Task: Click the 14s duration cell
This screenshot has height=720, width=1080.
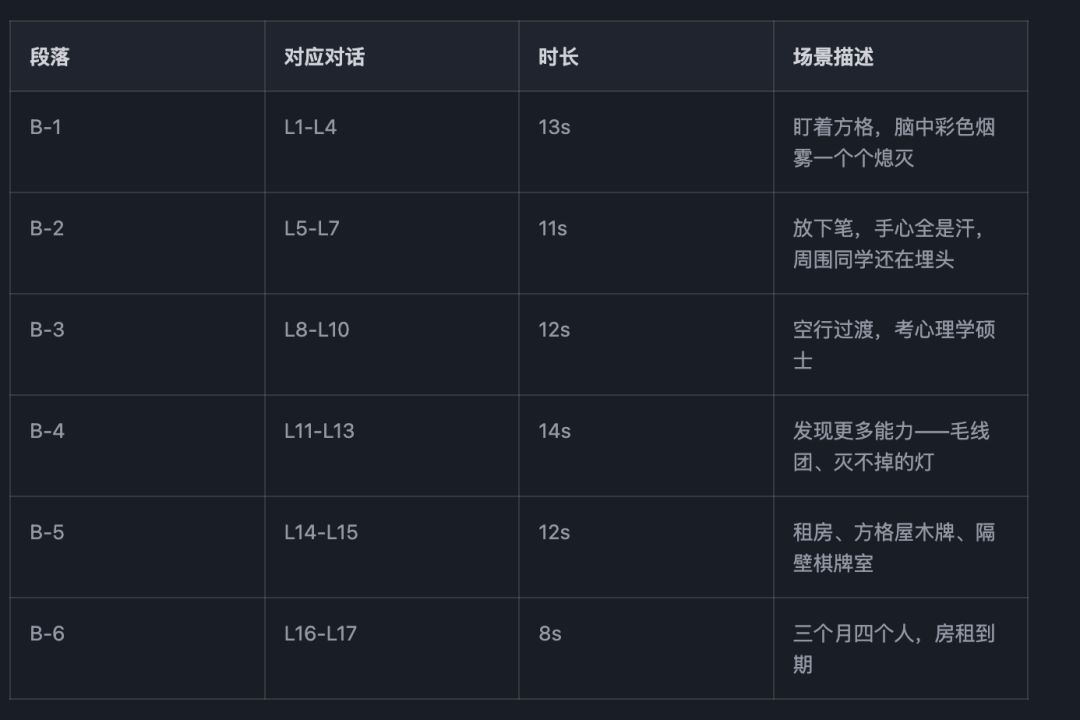Action: pos(555,431)
